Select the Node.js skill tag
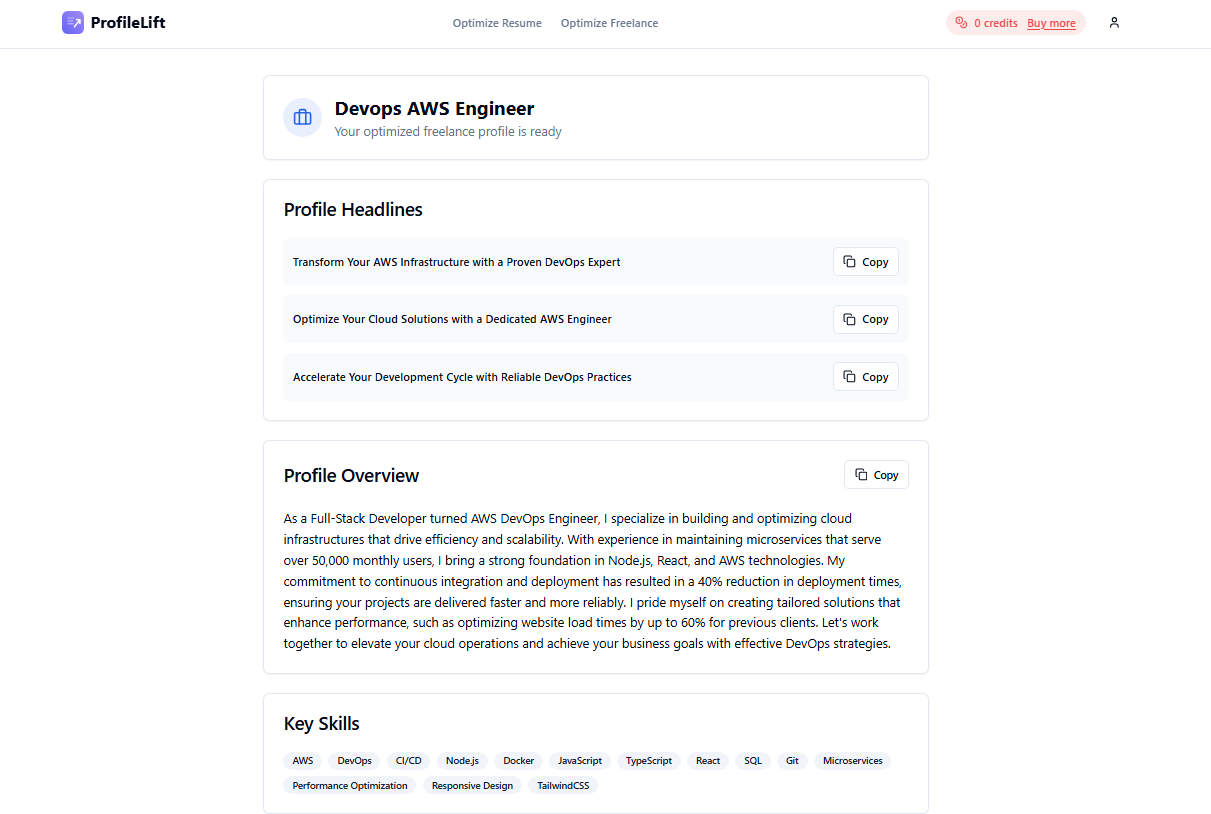 pos(463,761)
